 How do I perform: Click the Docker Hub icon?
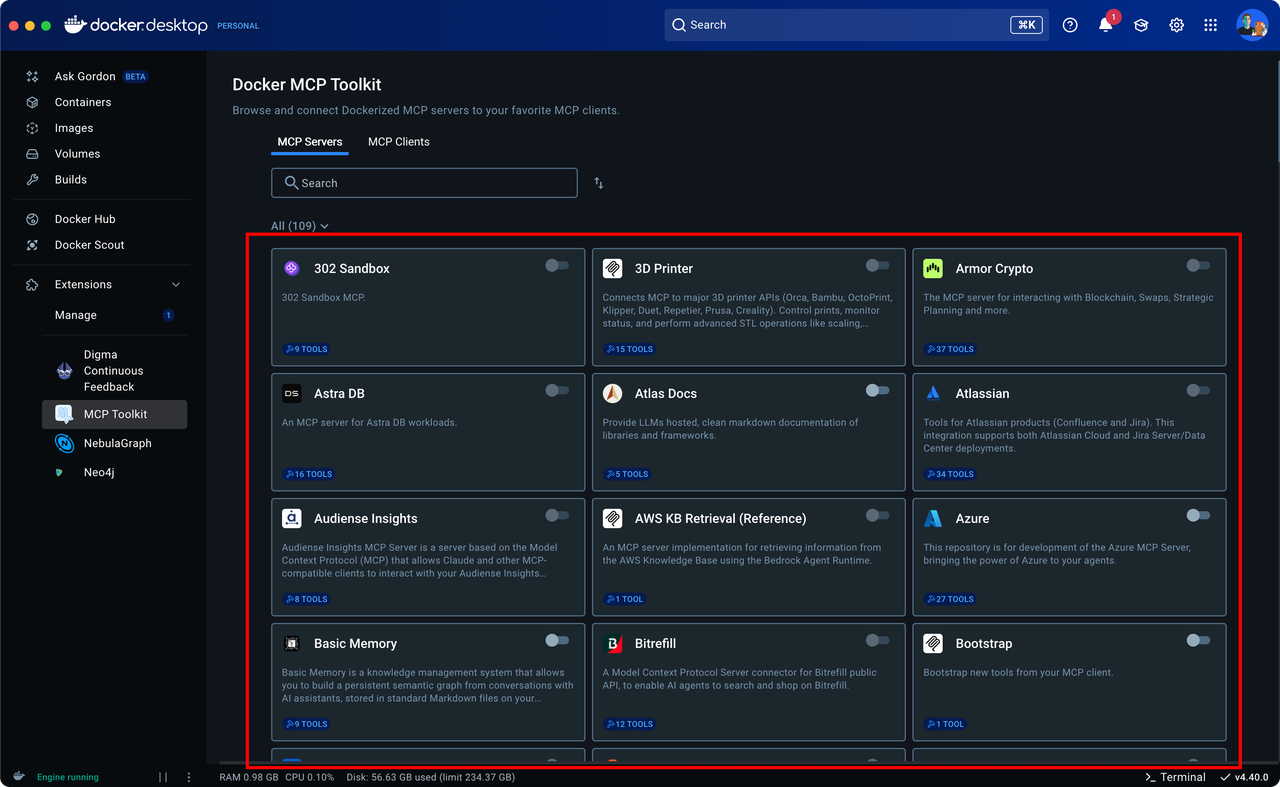click(32, 219)
